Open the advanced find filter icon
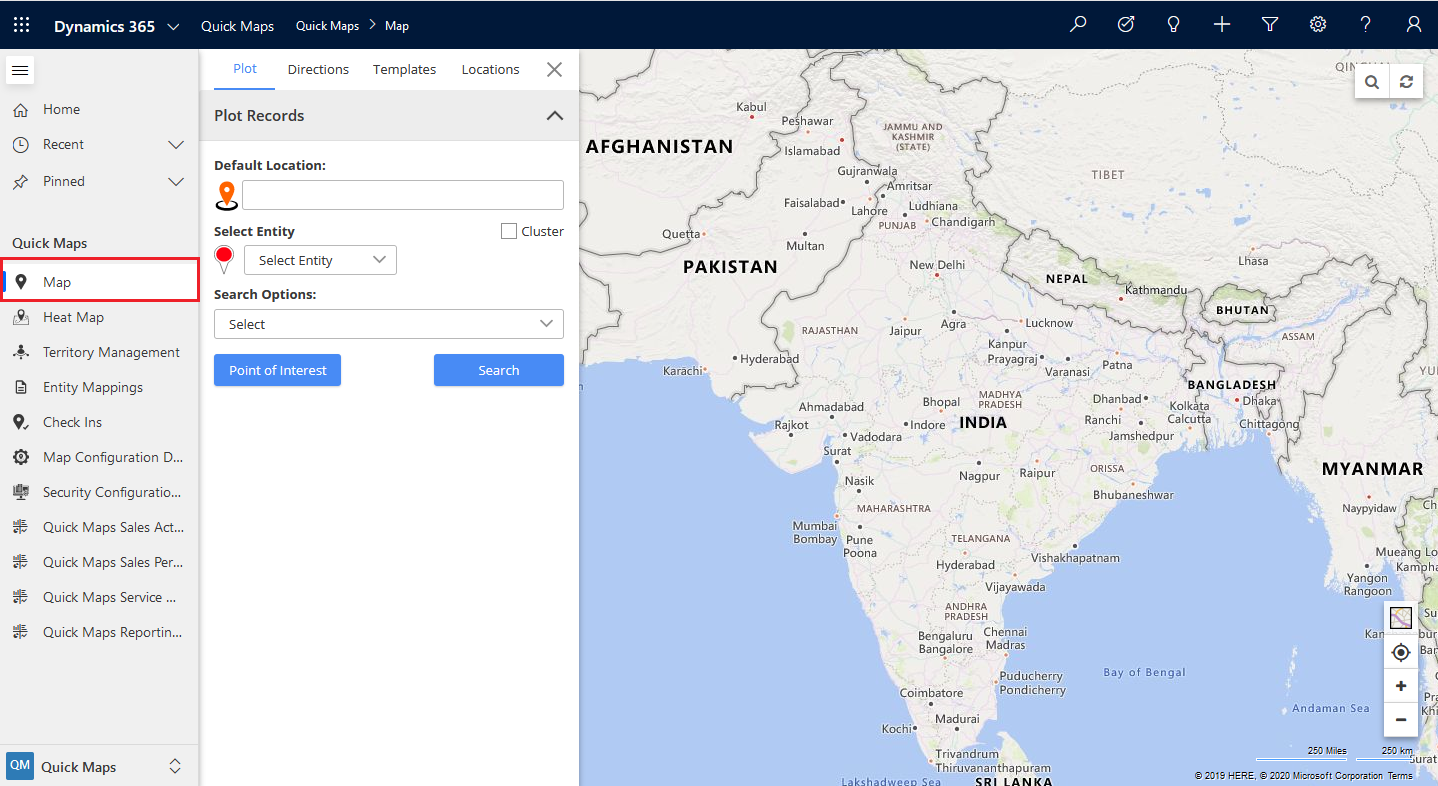Screen dimensions: 1438x786 pyautogui.click(x=1270, y=25)
